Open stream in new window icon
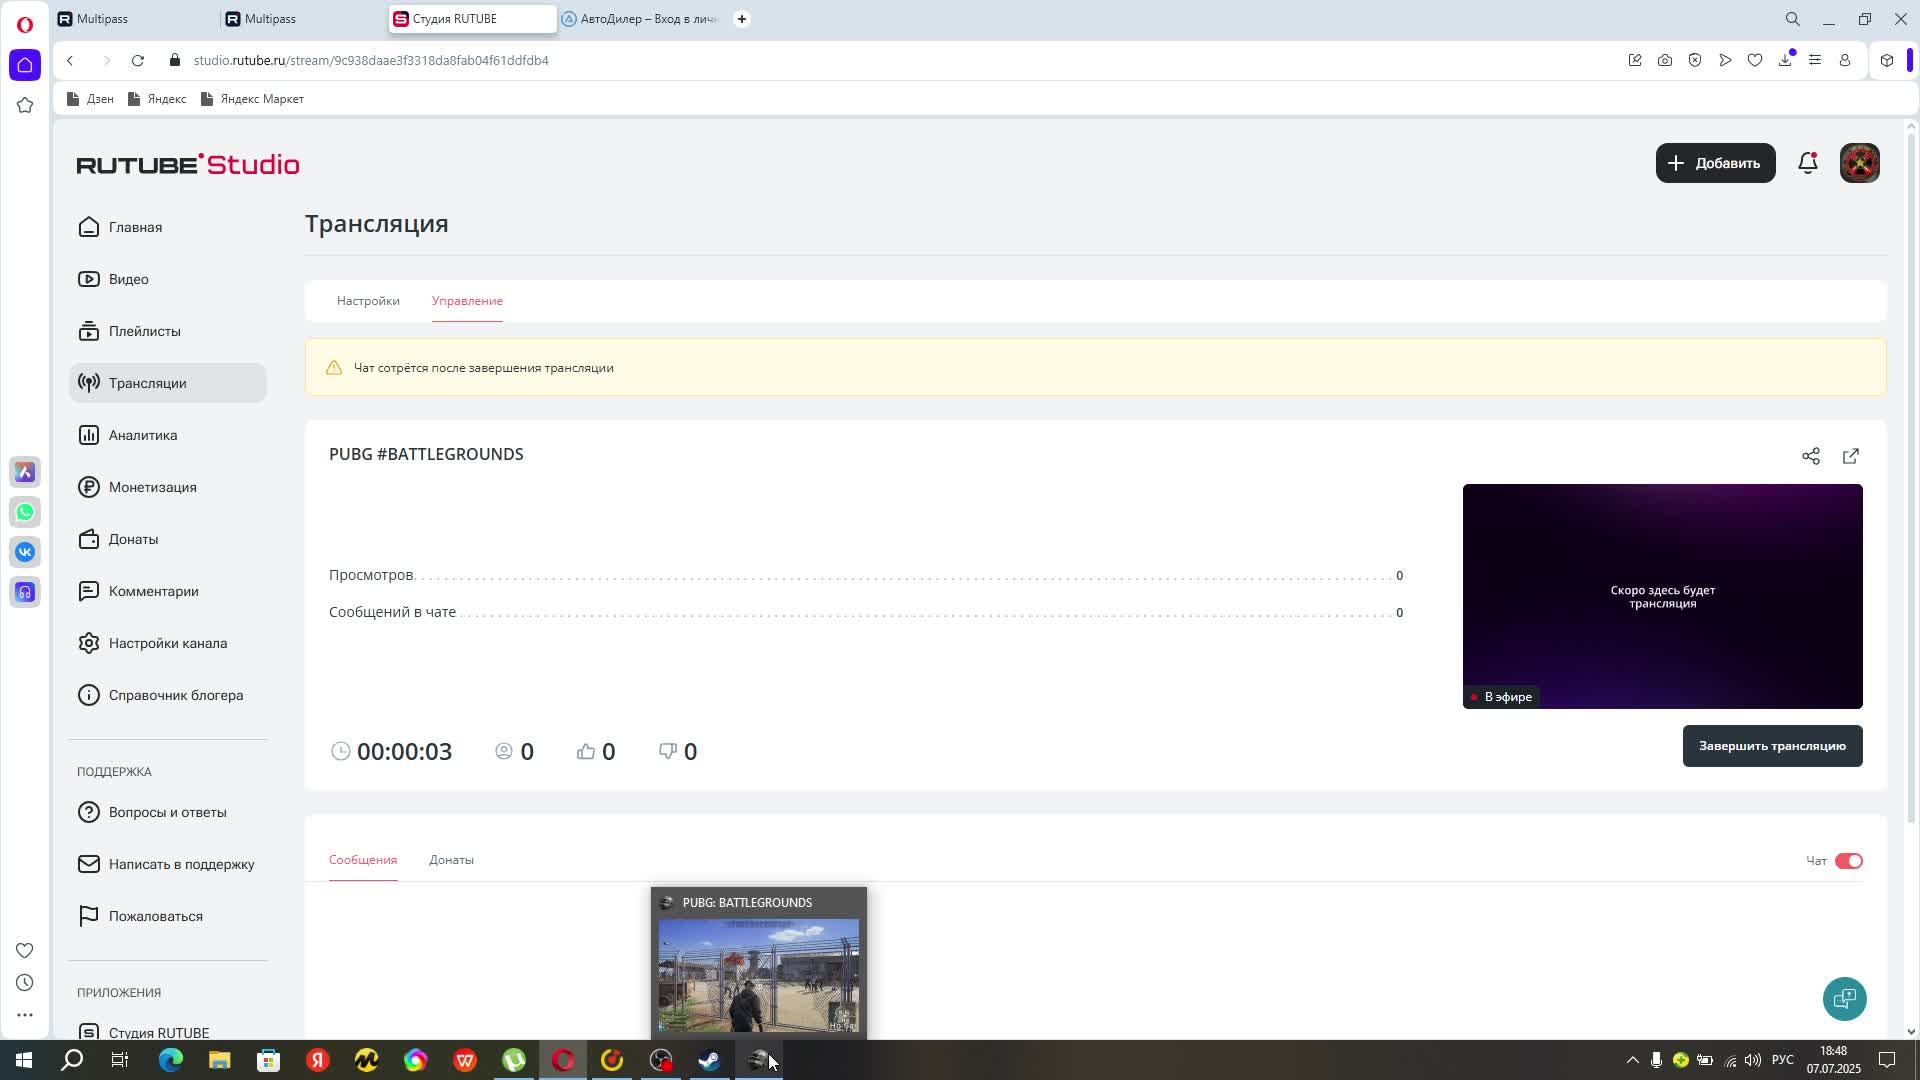Image resolution: width=1920 pixels, height=1080 pixels. (1850, 456)
